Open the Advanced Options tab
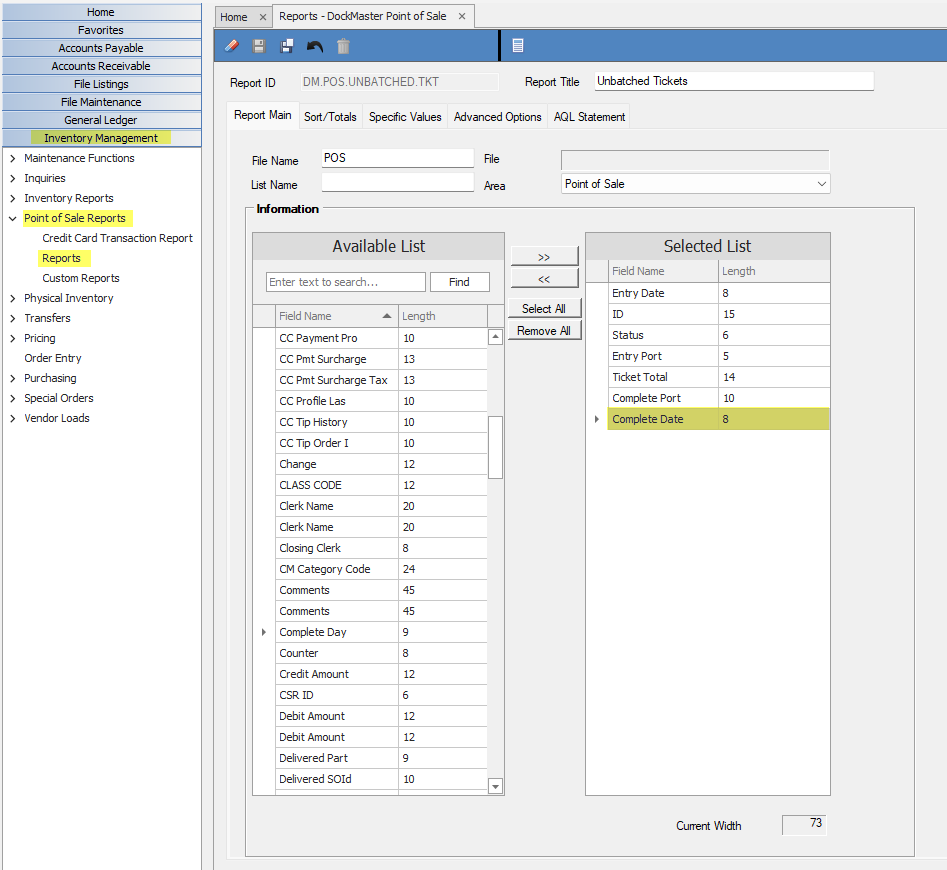This screenshot has height=870, width=947. tap(498, 117)
